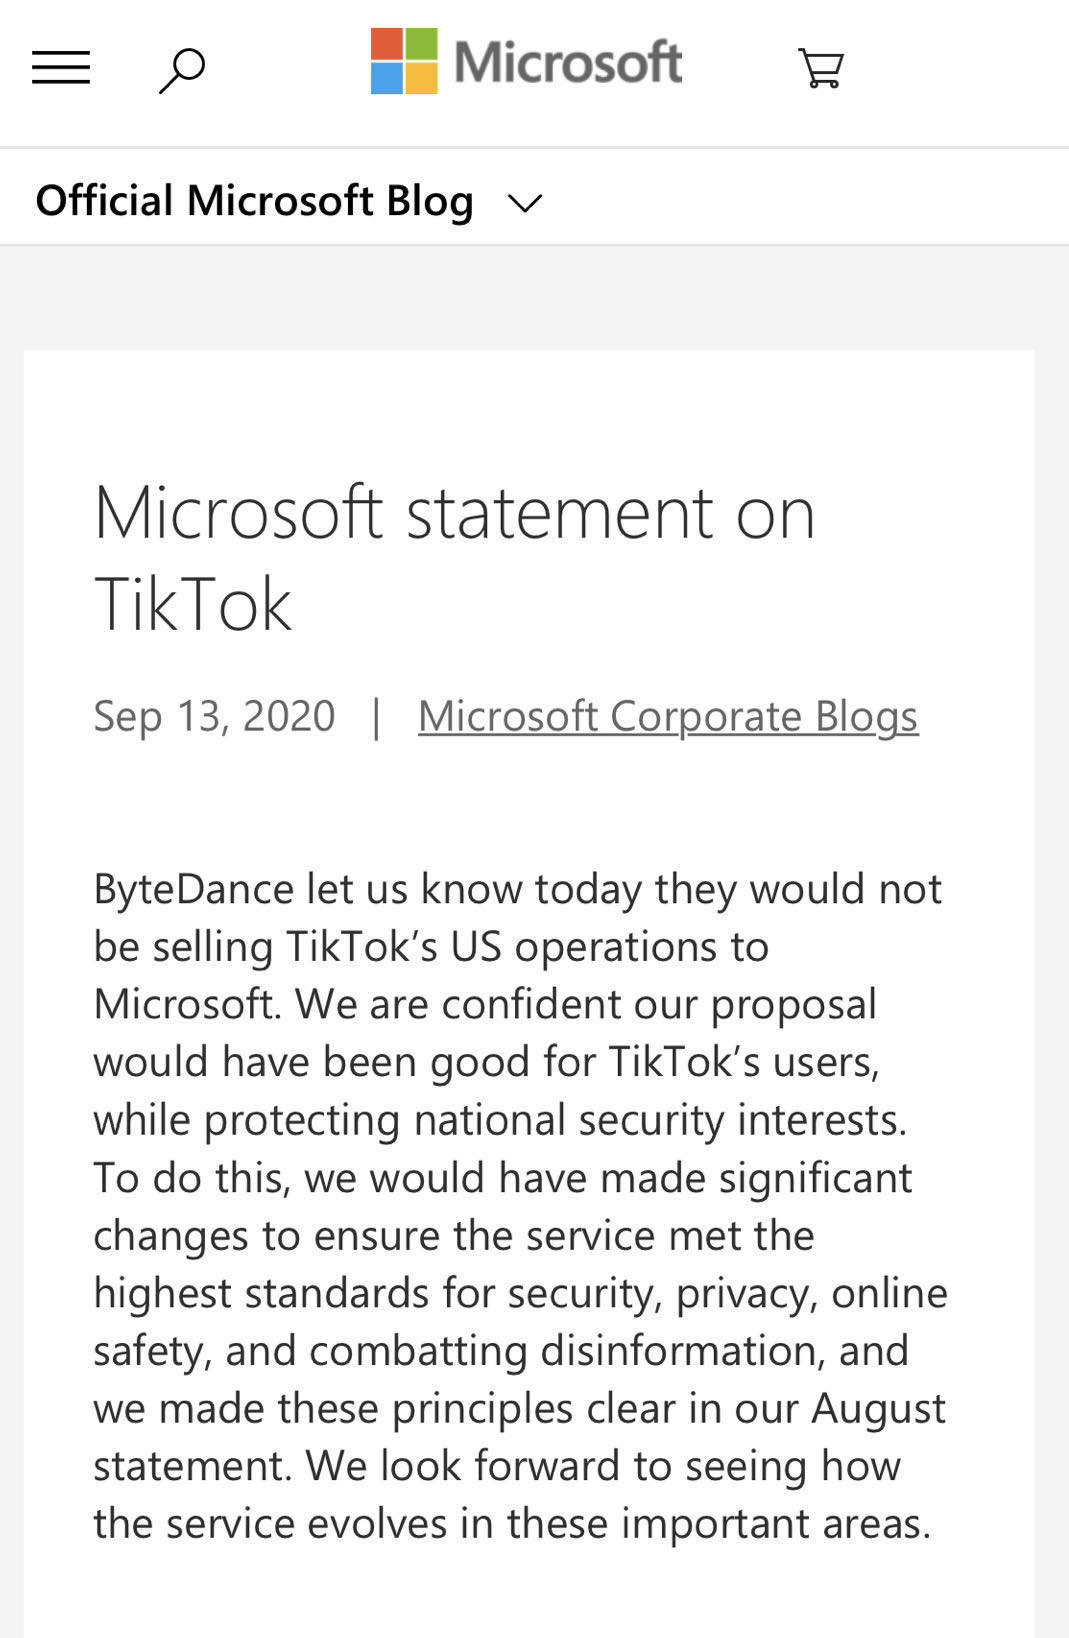The width and height of the screenshot is (1069, 1638).
Task: Click the search magnifier icon
Action: pyautogui.click(x=182, y=70)
